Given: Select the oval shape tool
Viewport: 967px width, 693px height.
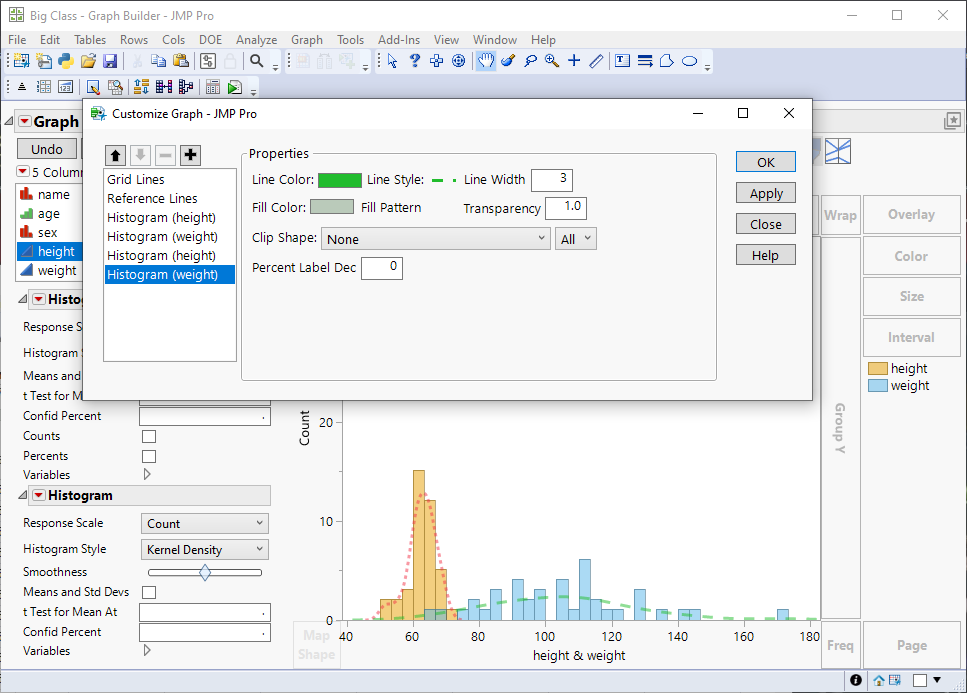Looking at the screenshot, I should click(689, 61).
